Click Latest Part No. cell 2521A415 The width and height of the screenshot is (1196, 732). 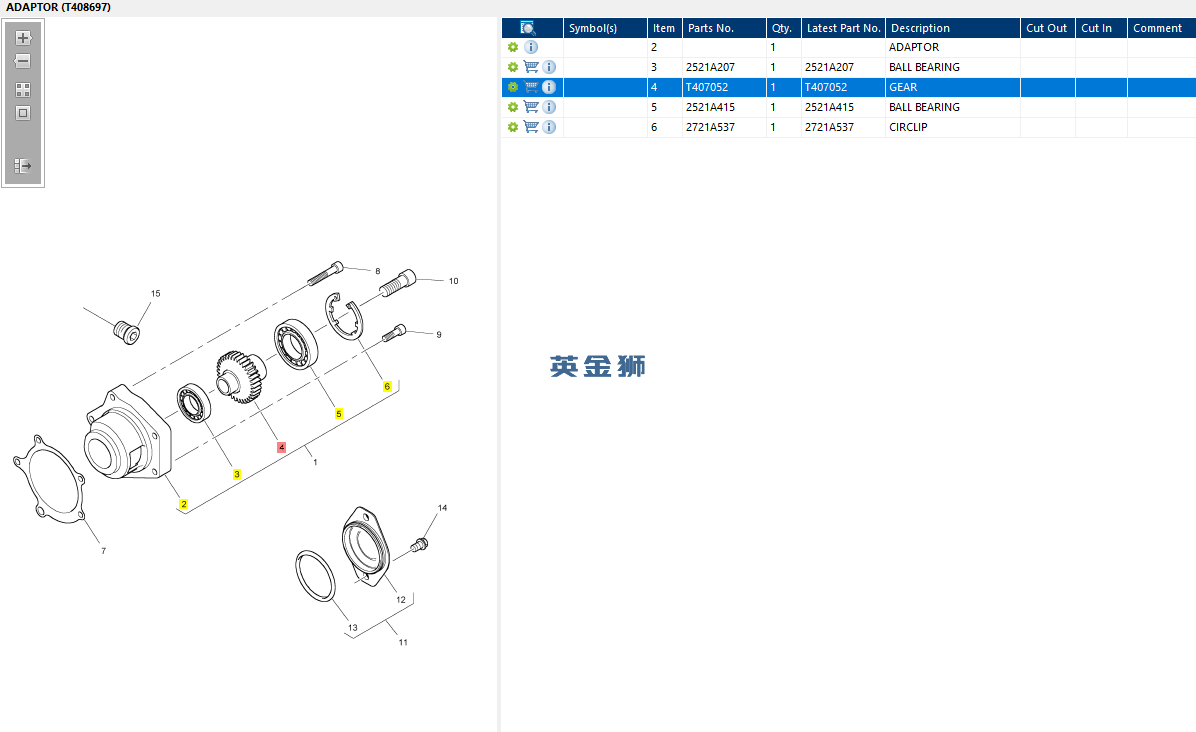(x=843, y=107)
